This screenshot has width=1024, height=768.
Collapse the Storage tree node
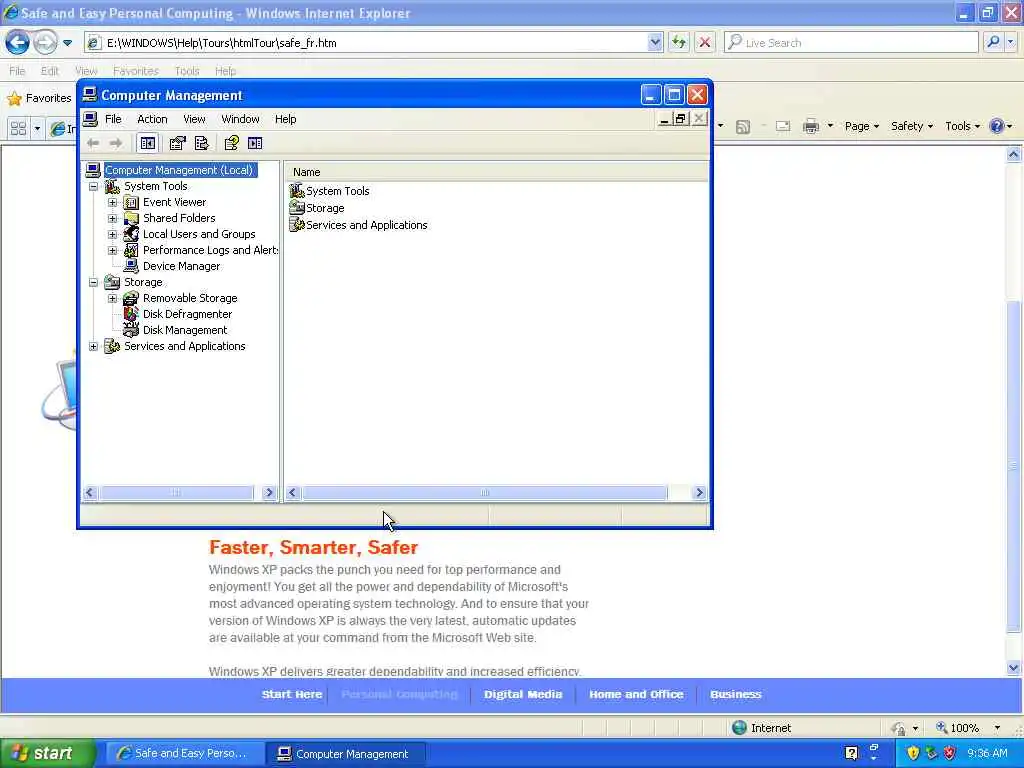point(93,282)
